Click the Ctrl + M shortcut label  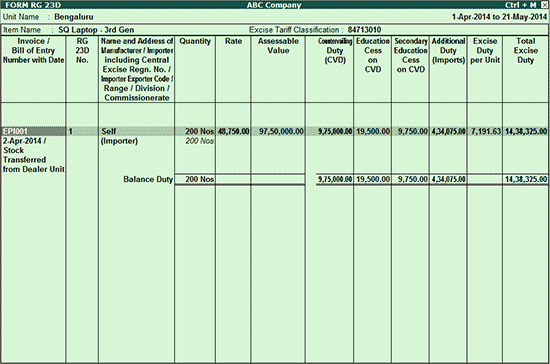pos(521,5)
